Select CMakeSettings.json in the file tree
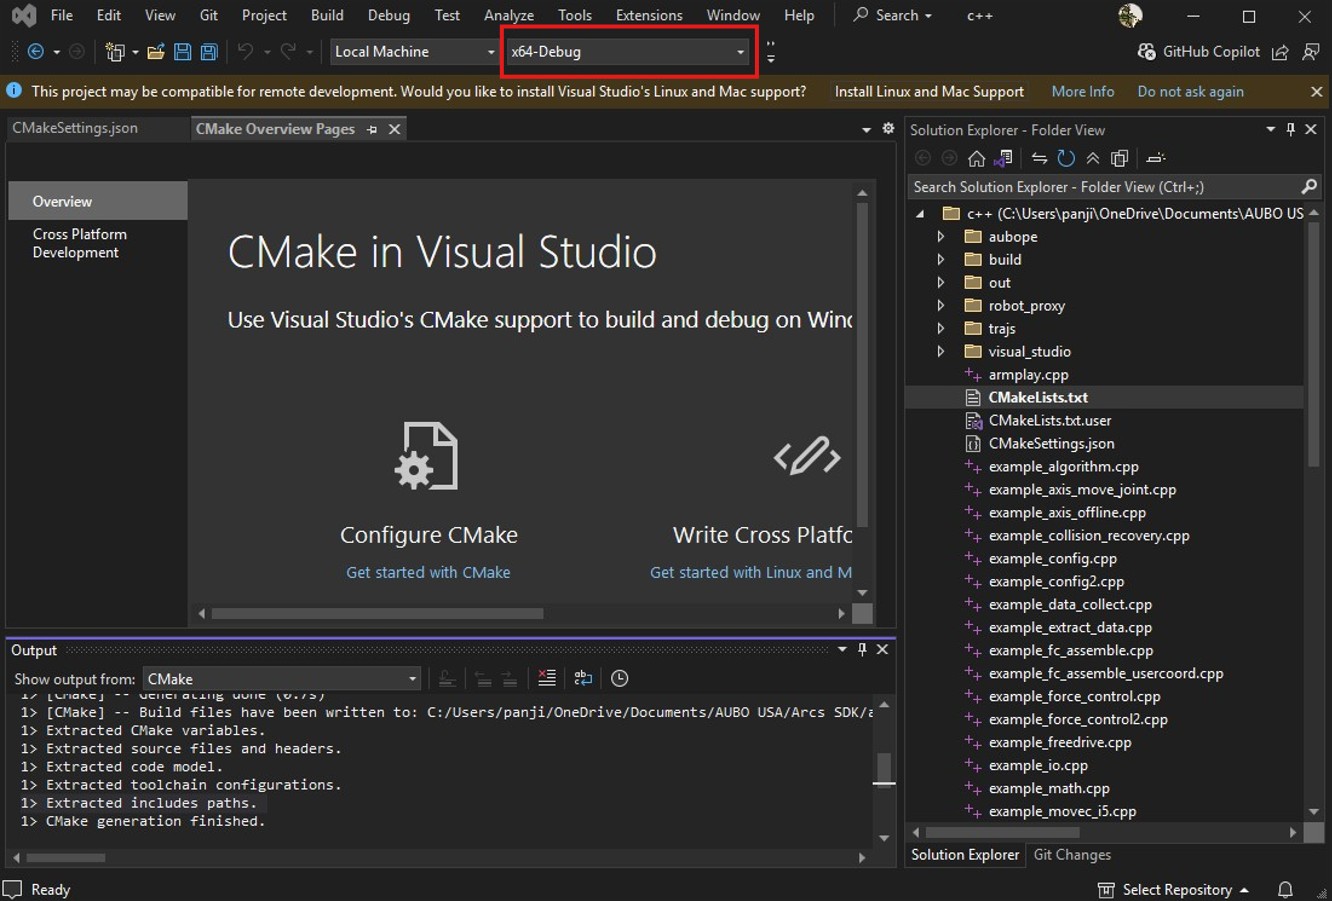1332x901 pixels. coord(1051,444)
